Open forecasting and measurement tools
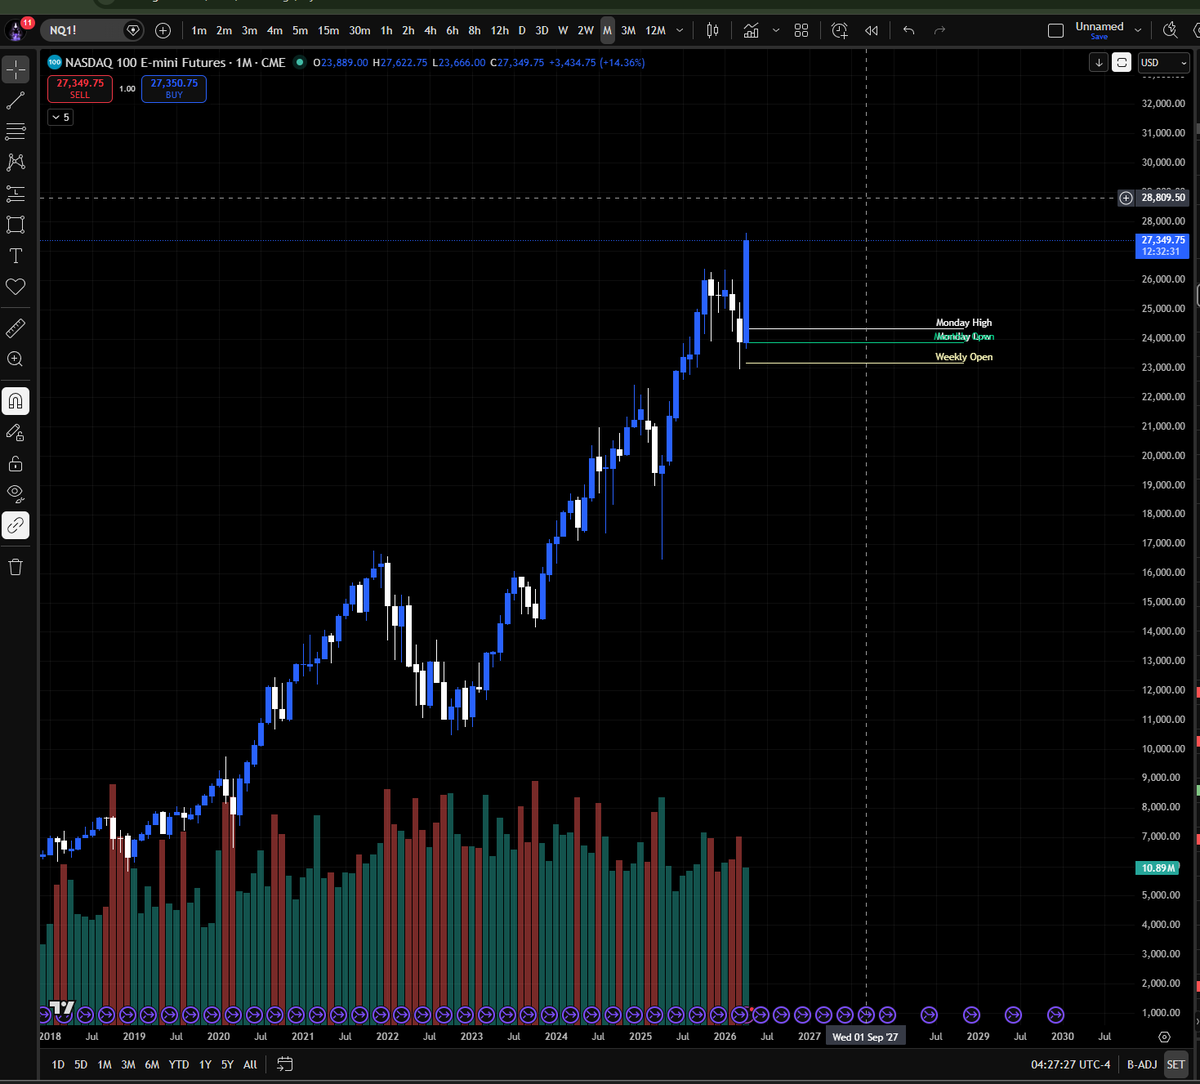The width and height of the screenshot is (1200, 1084). [x=15, y=193]
